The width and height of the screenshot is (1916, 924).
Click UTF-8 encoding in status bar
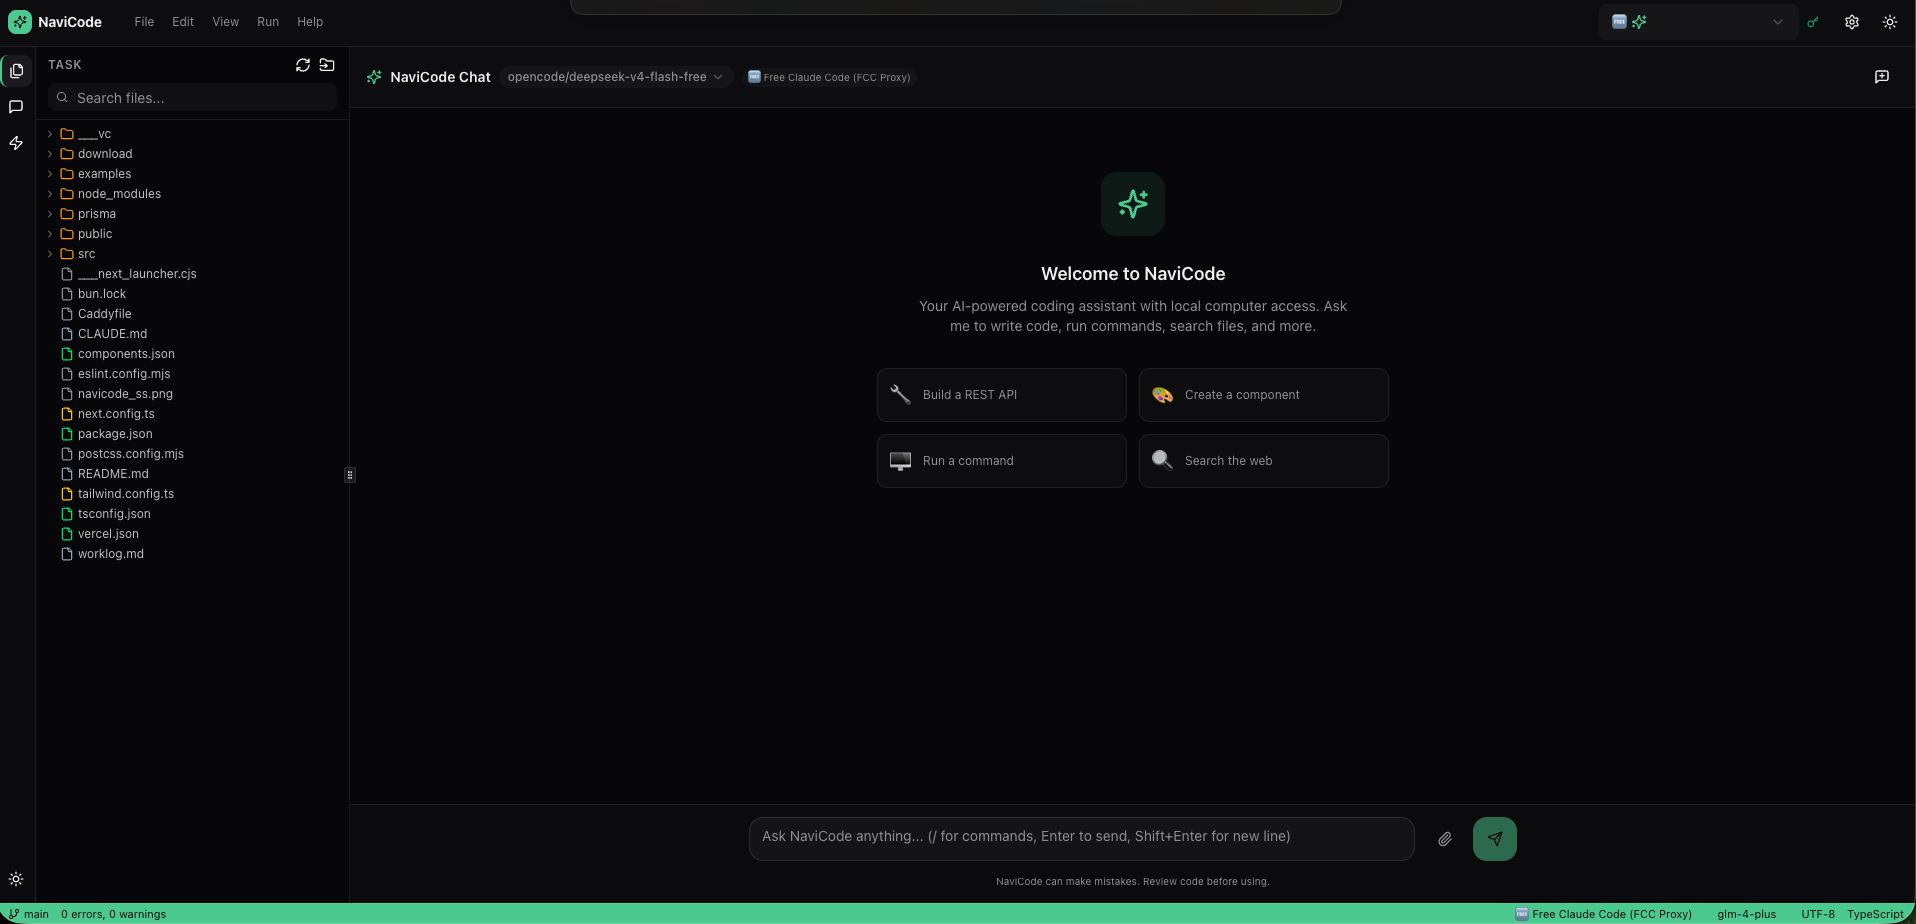1818,914
